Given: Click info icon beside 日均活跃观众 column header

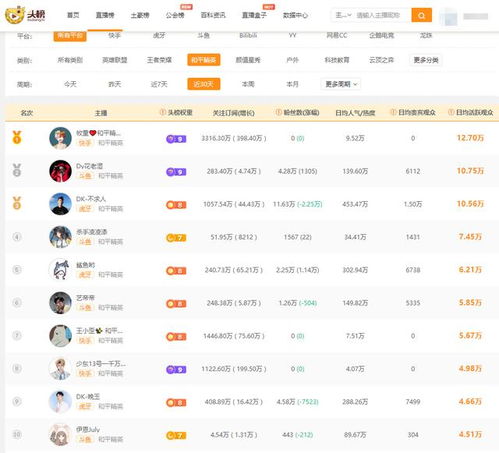Looking at the screenshot, I should 451,112.
